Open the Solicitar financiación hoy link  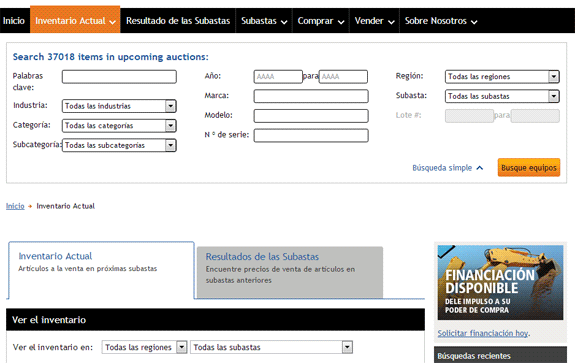tap(483, 333)
